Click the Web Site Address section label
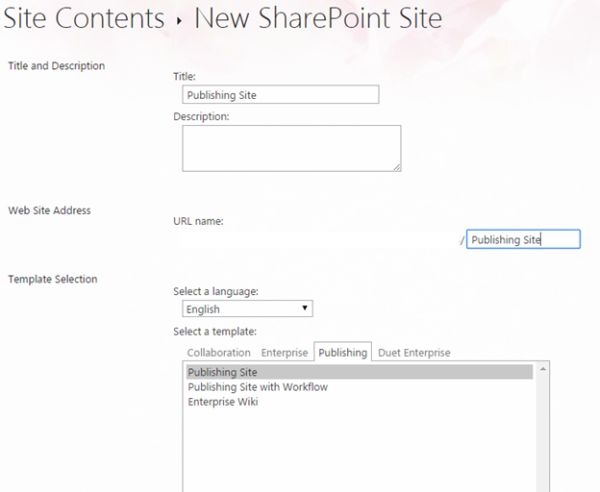The width and height of the screenshot is (600, 492). point(49,210)
